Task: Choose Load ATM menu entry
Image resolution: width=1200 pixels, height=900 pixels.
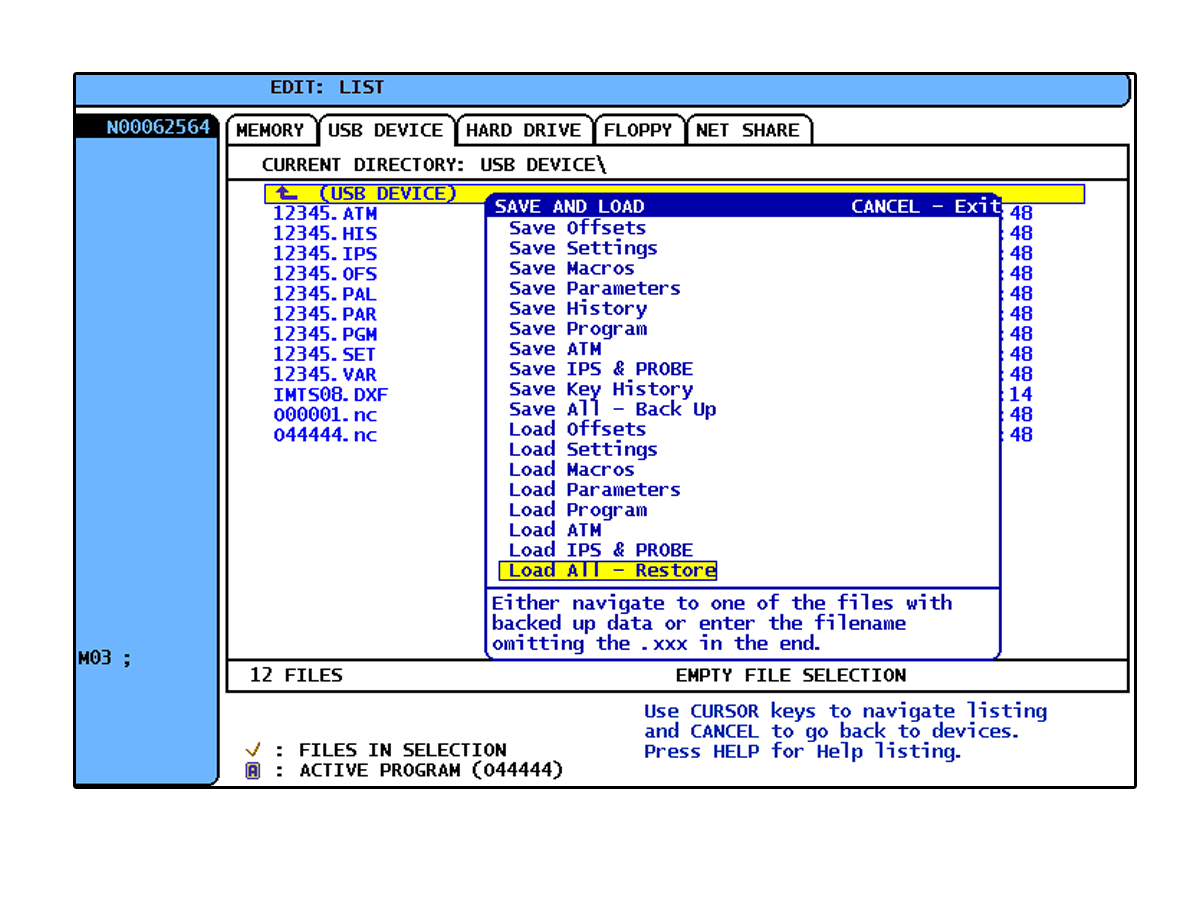Action: [x=555, y=530]
